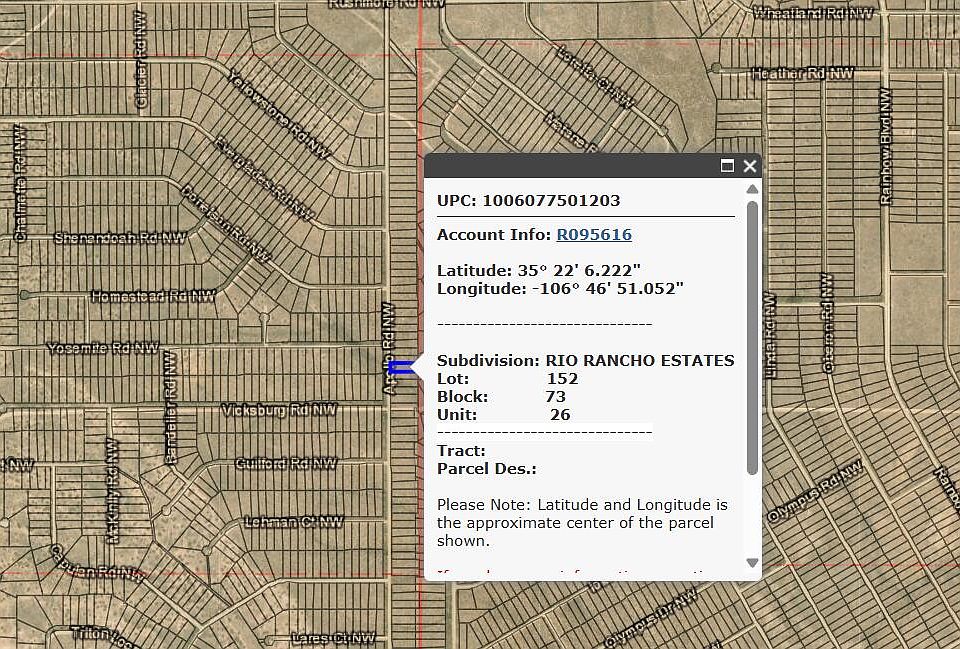Click the Yosemite Rd NW street label
The image size is (960, 649).
point(103,348)
